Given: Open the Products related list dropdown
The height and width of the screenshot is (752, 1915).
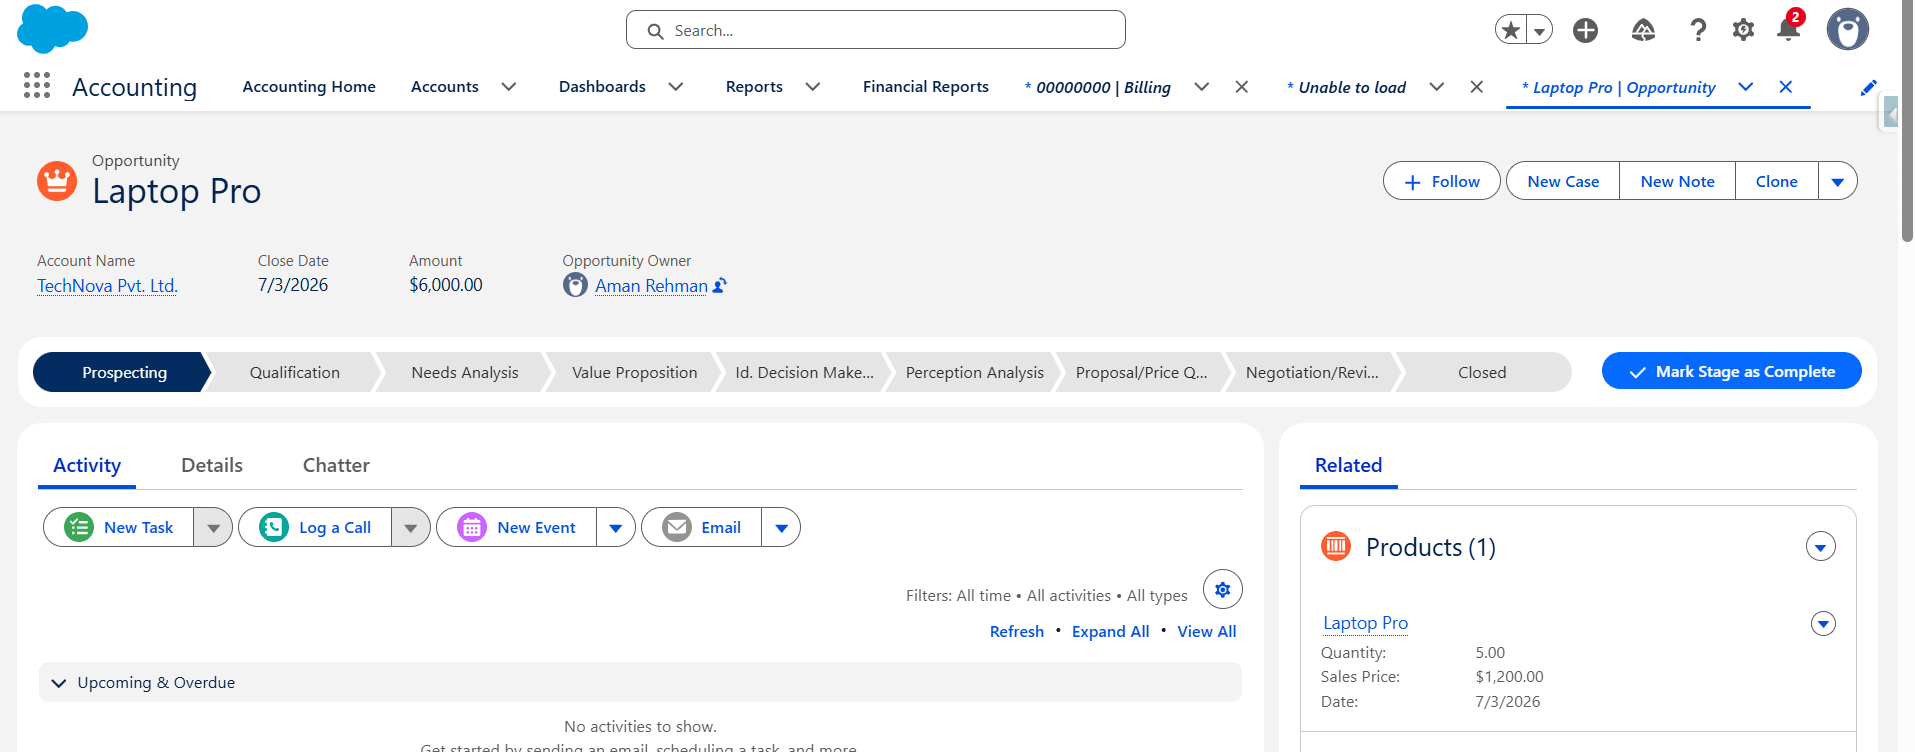Looking at the screenshot, I should [x=1820, y=546].
